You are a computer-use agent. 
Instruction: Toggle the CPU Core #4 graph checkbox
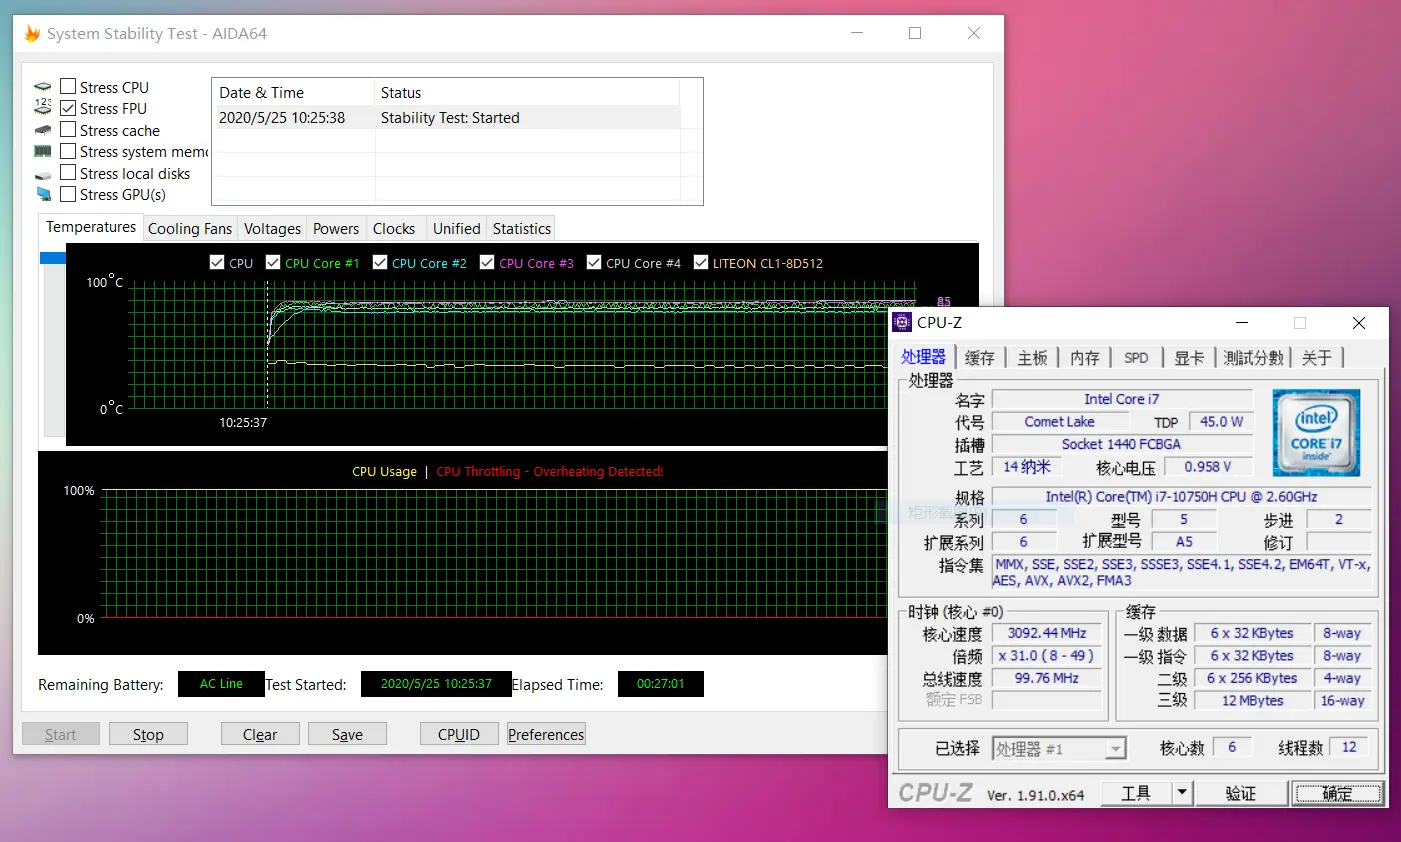click(594, 262)
